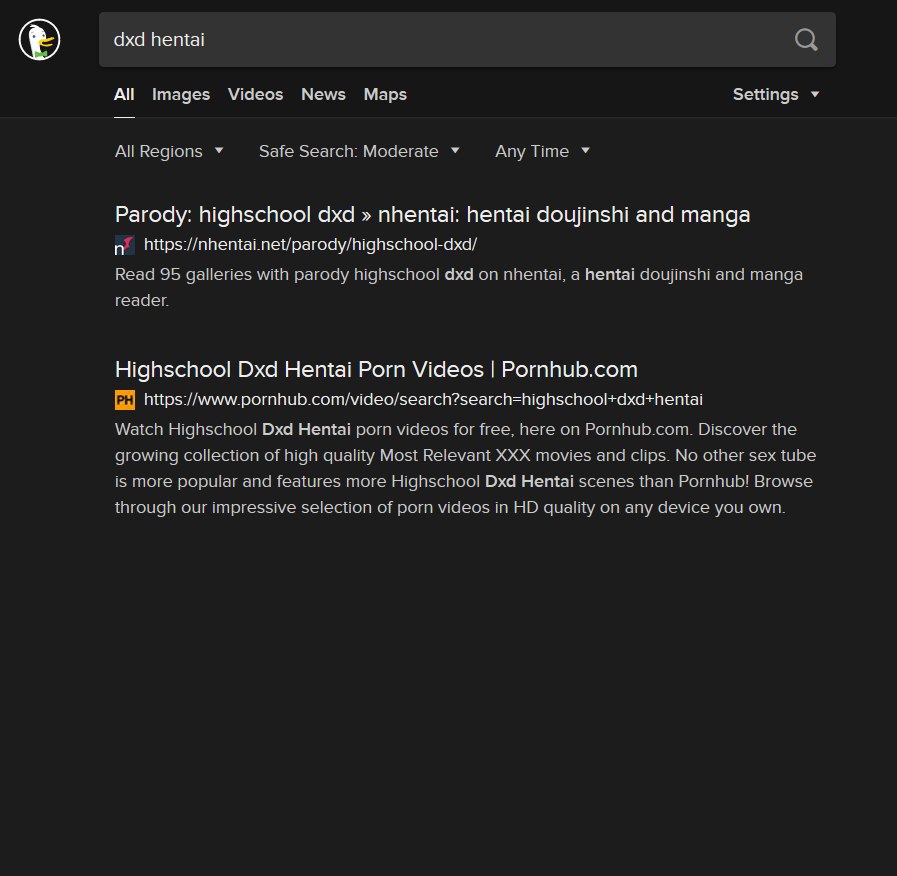Click the nhentai.net result URL
Image resolution: width=897 pixels, height=876 pixels.
(310, 244)
